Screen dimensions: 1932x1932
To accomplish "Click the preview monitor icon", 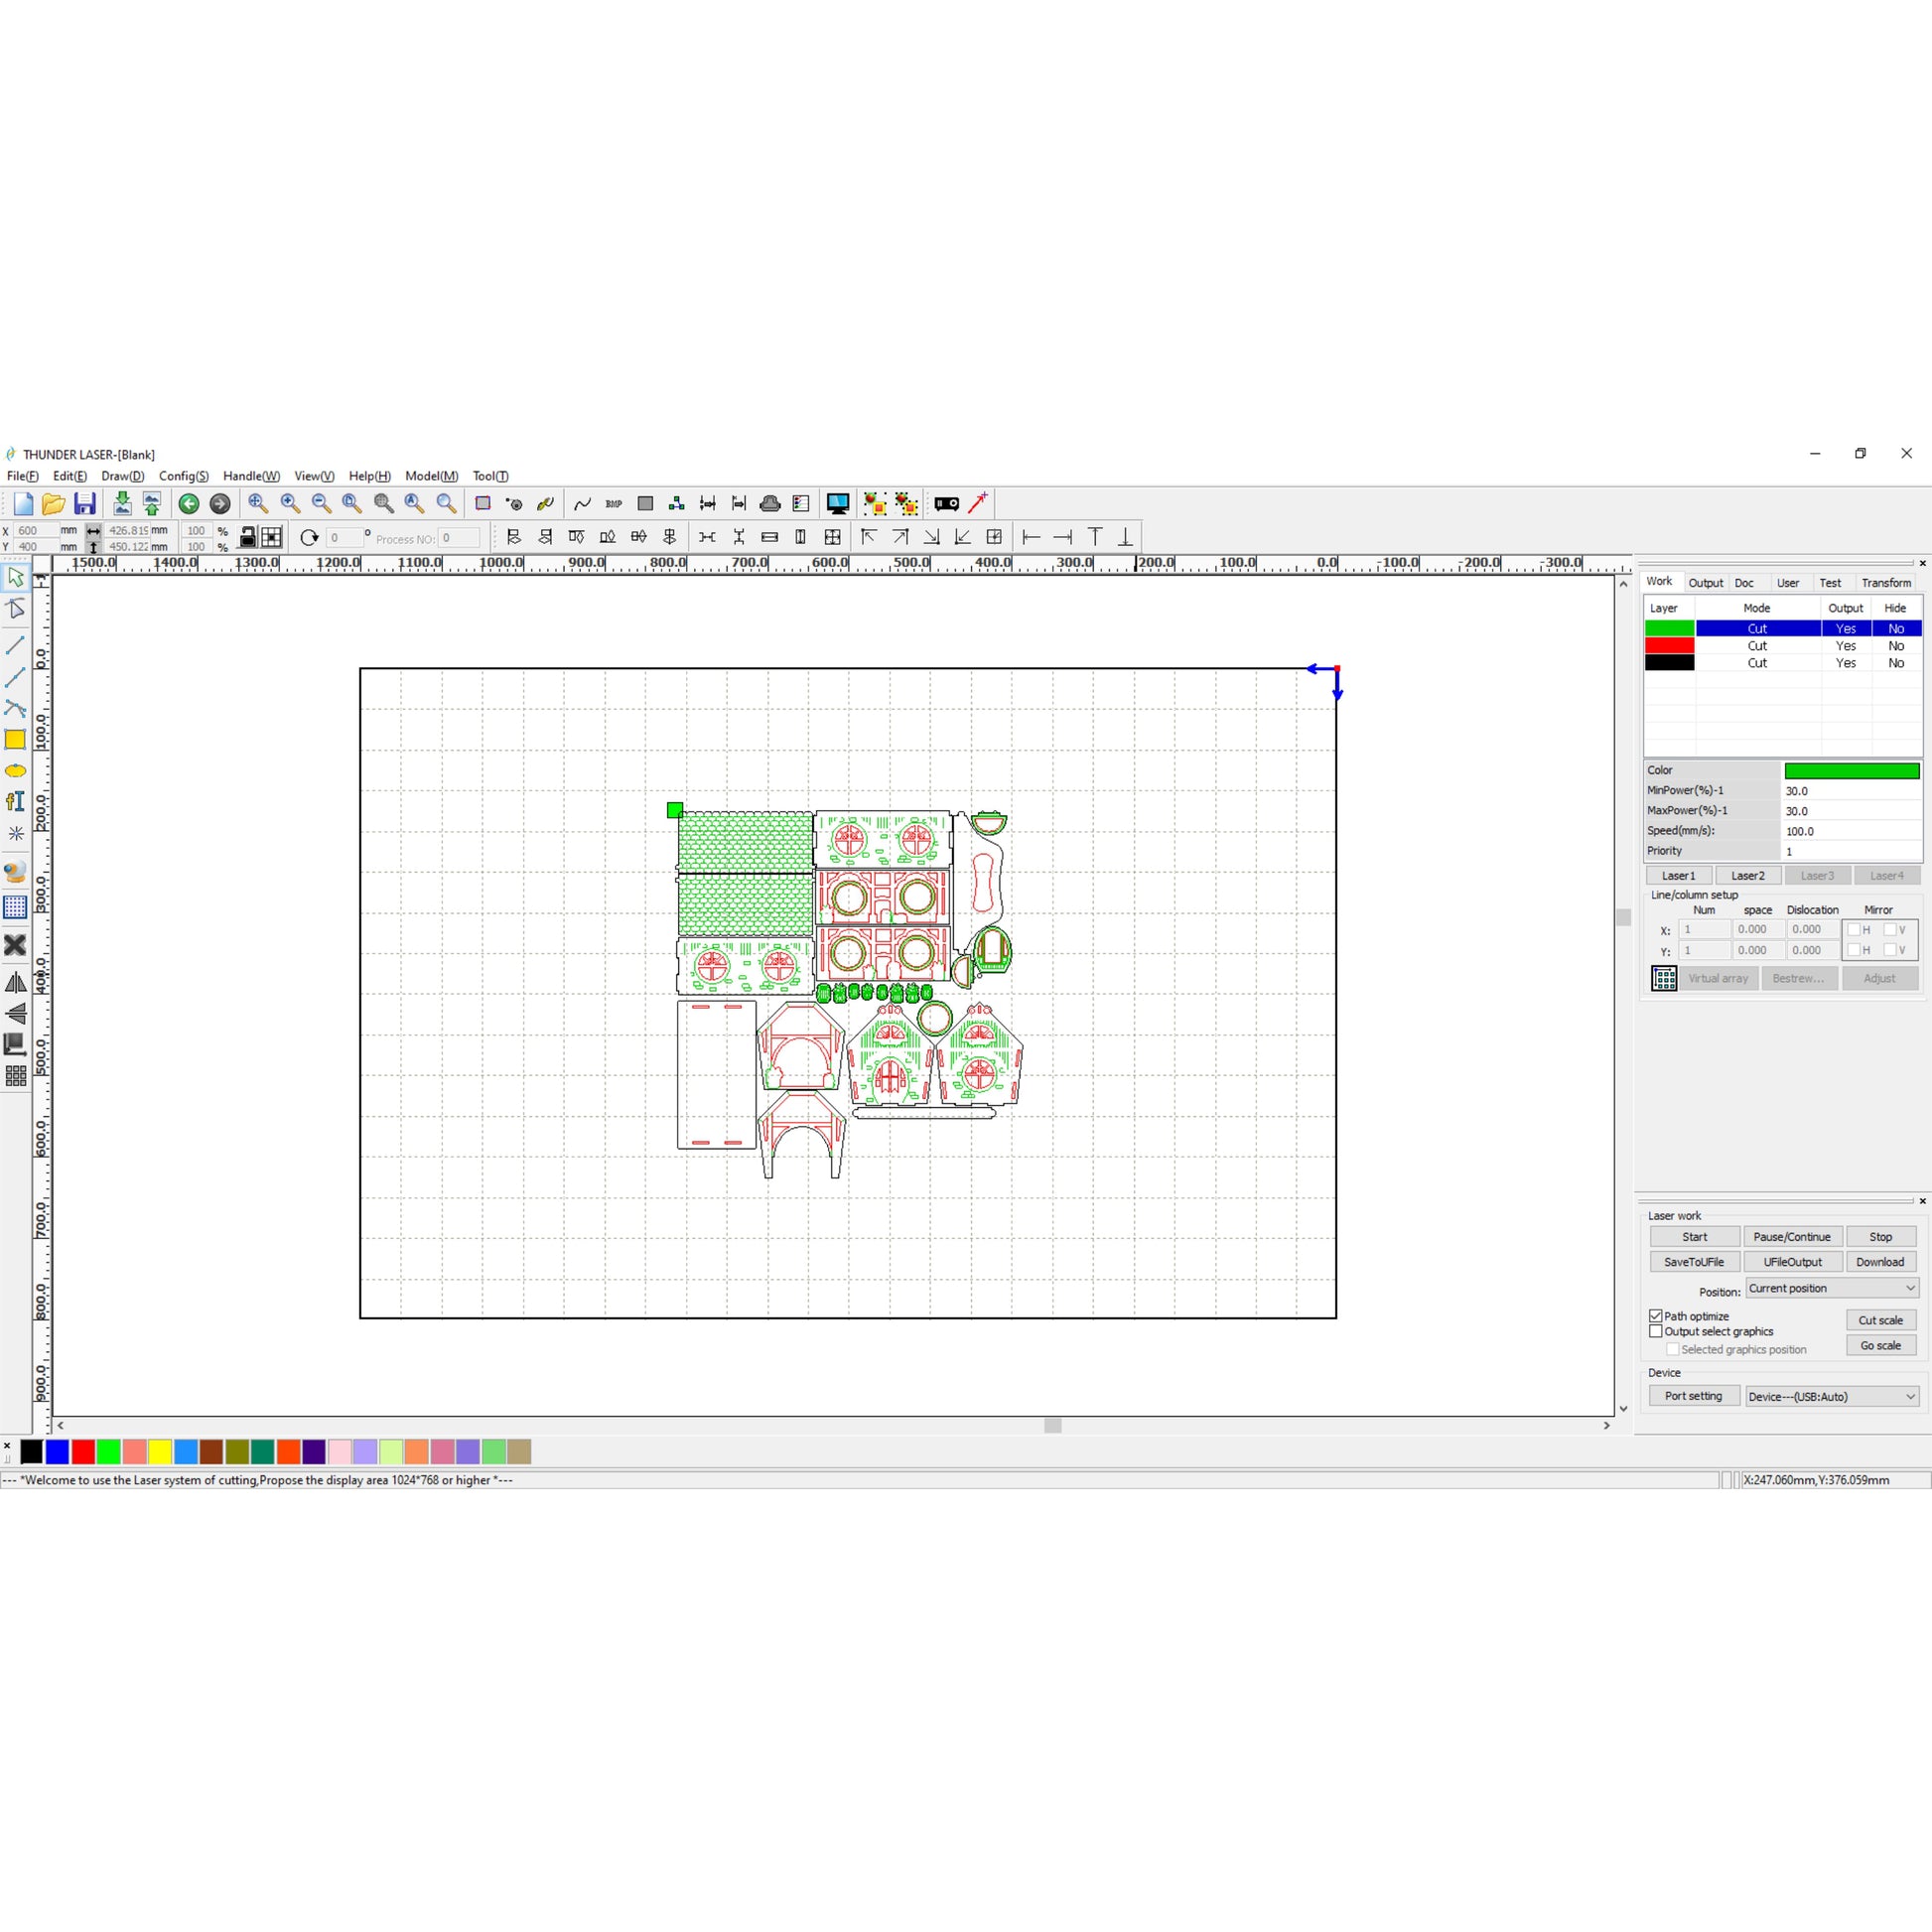I will [x=837, y=504].
